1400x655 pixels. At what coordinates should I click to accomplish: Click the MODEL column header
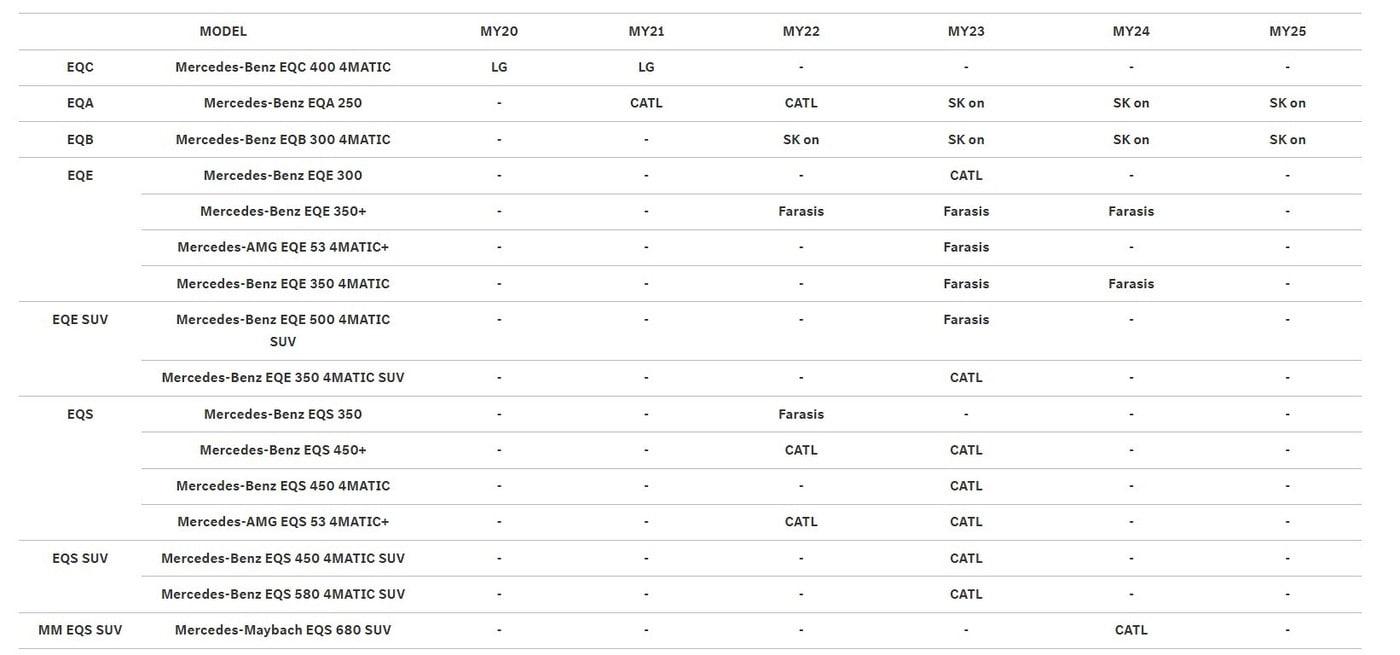click(223, 31)
